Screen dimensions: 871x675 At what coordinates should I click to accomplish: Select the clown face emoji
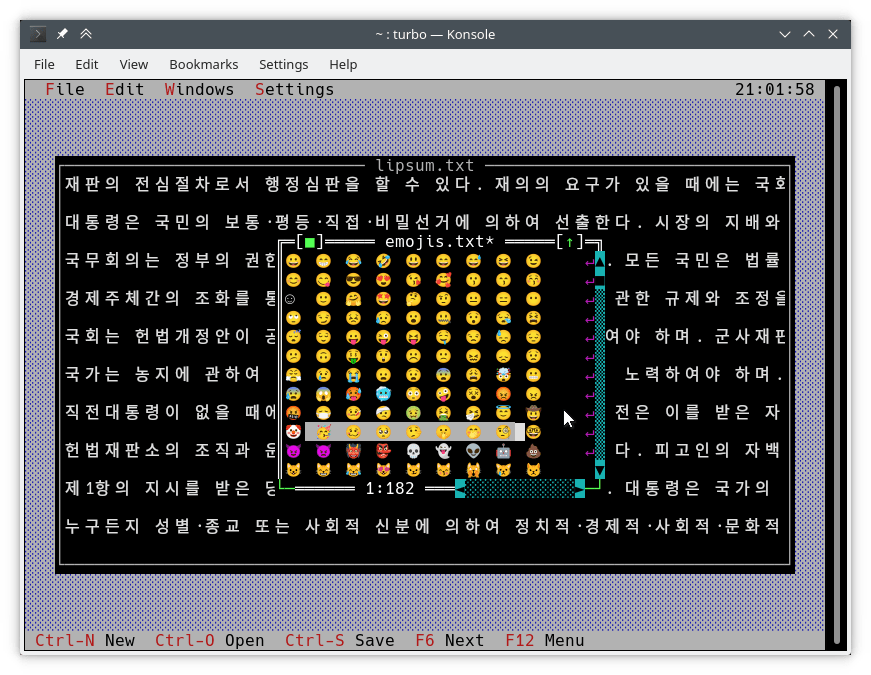(x=293, y=432)
